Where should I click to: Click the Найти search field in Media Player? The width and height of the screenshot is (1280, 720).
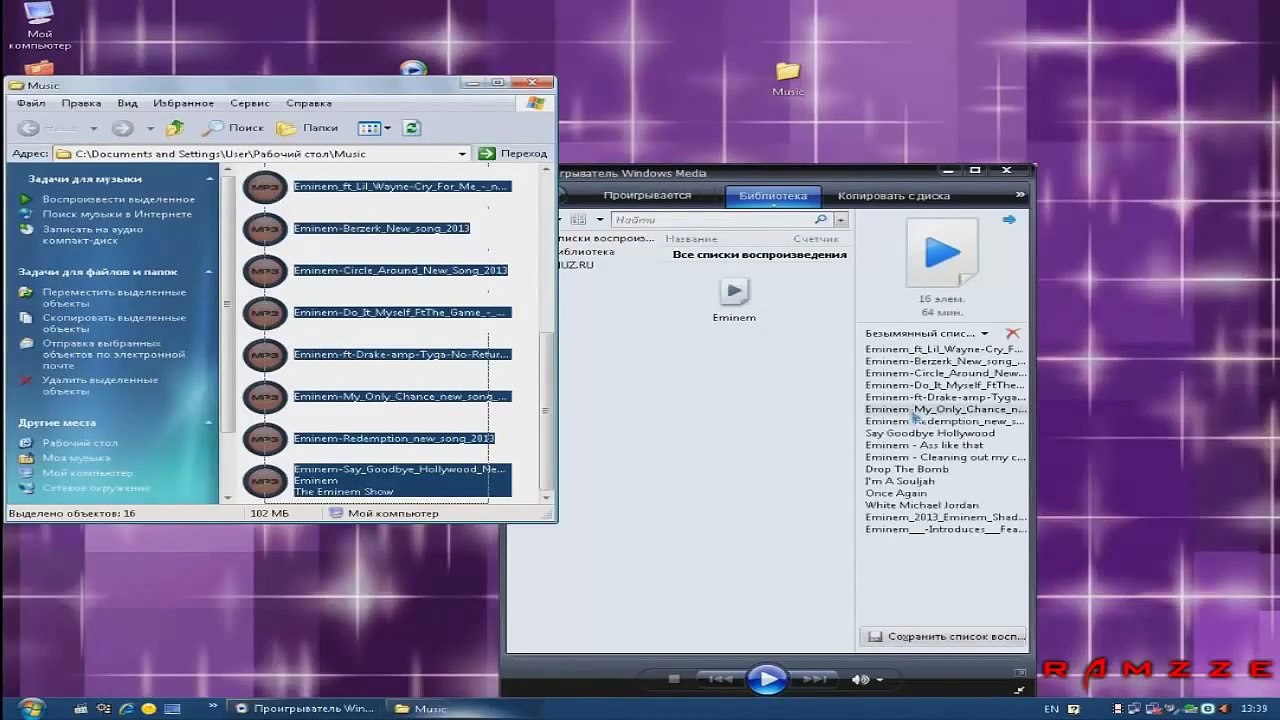point(712,220)
